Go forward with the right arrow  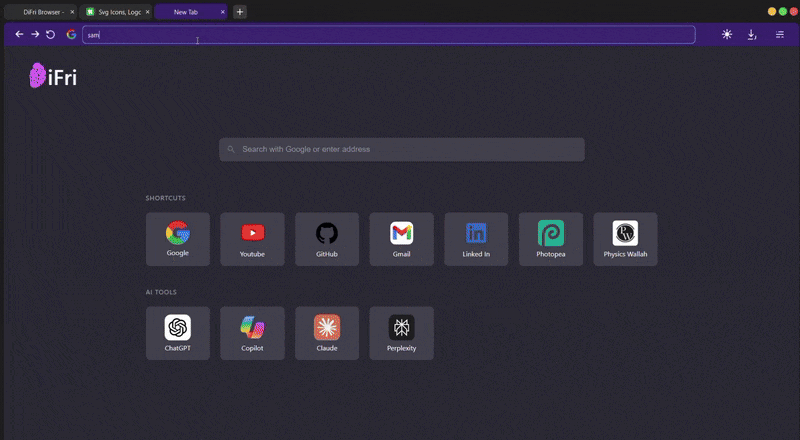coord(35,34)
